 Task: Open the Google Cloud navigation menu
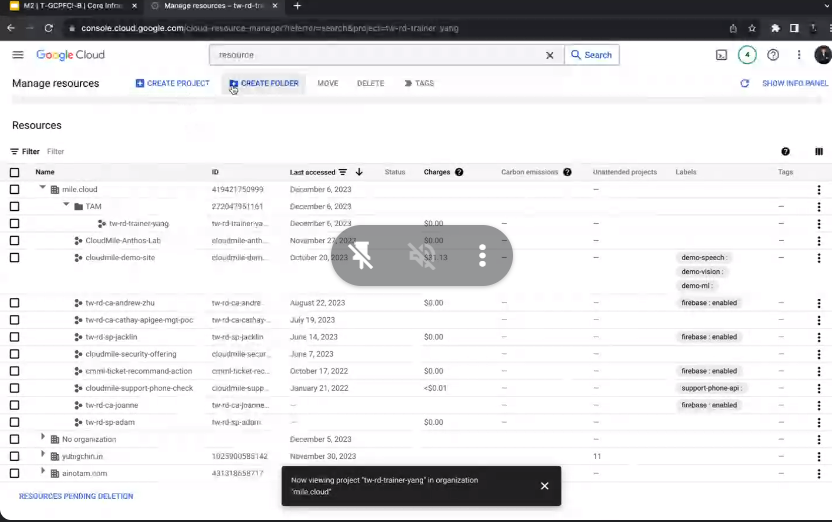pos(17,55)
